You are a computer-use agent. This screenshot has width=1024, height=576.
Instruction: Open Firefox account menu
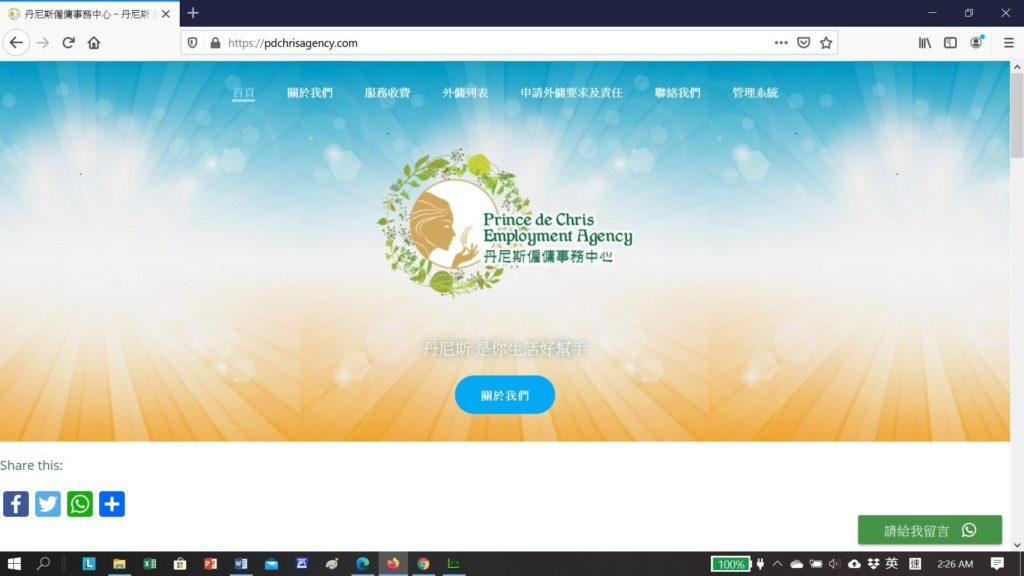coord(976,42)
